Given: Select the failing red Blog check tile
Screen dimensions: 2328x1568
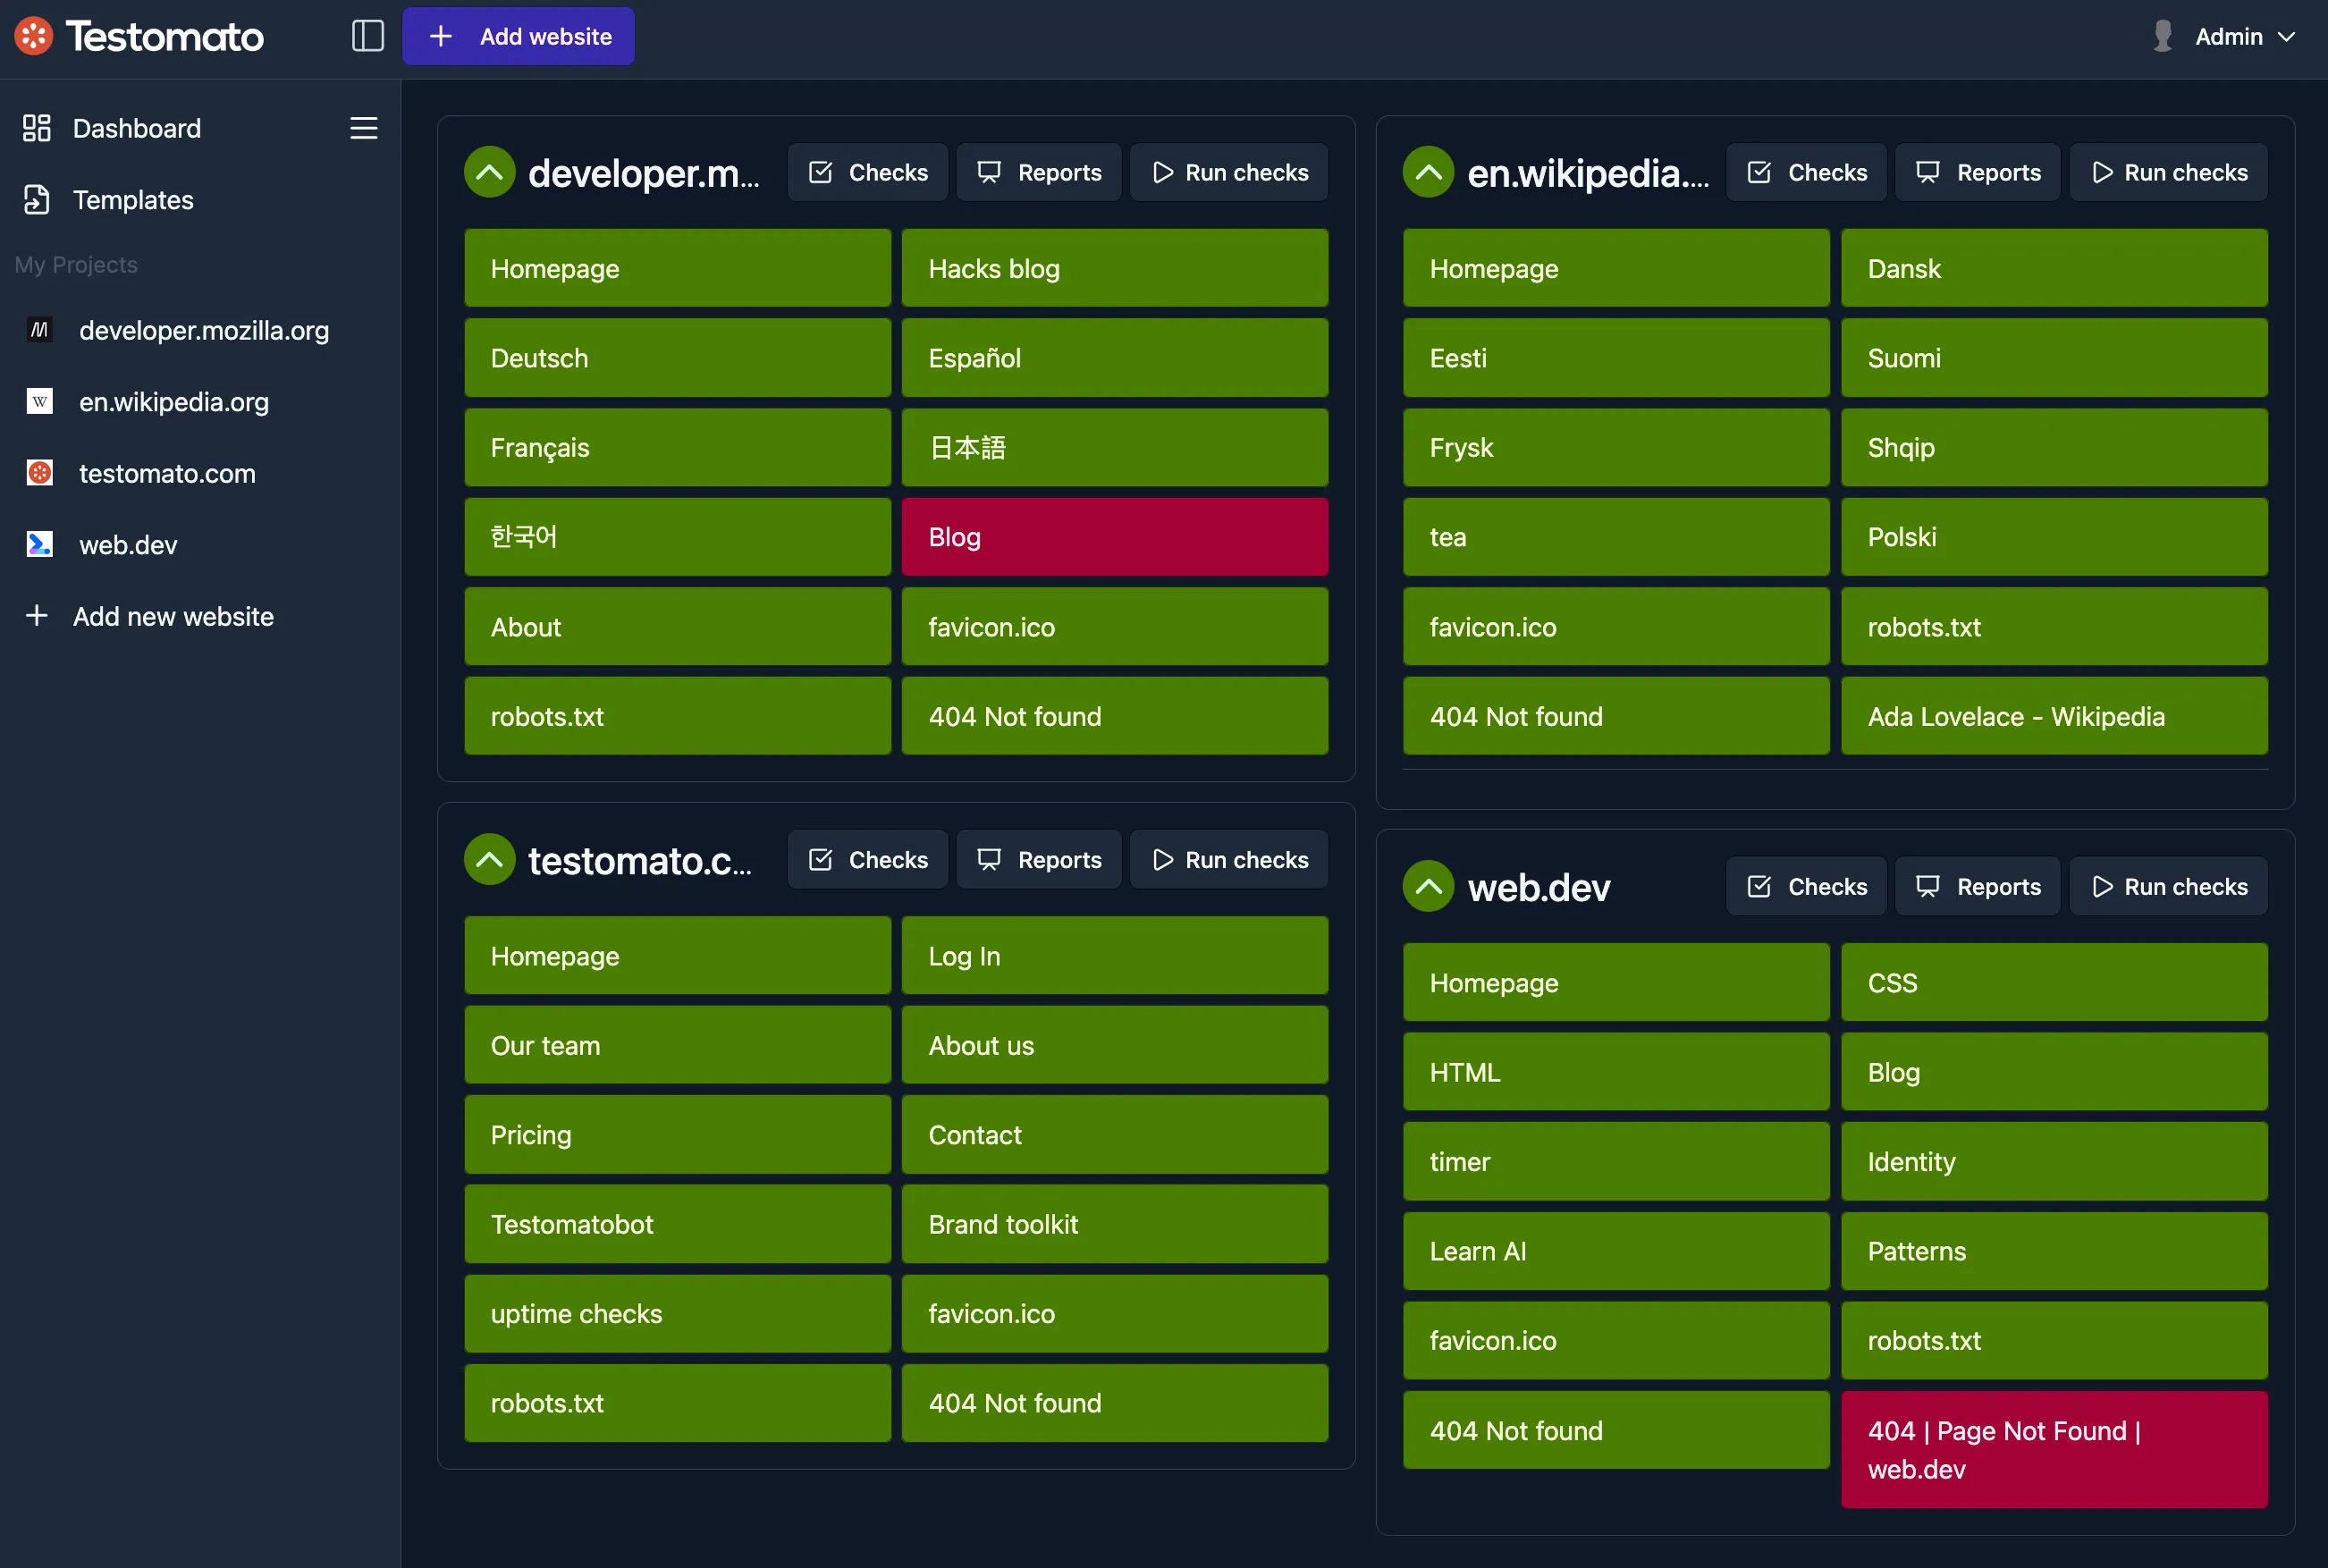Looking at the screenshot, I should click(1113, 536).
